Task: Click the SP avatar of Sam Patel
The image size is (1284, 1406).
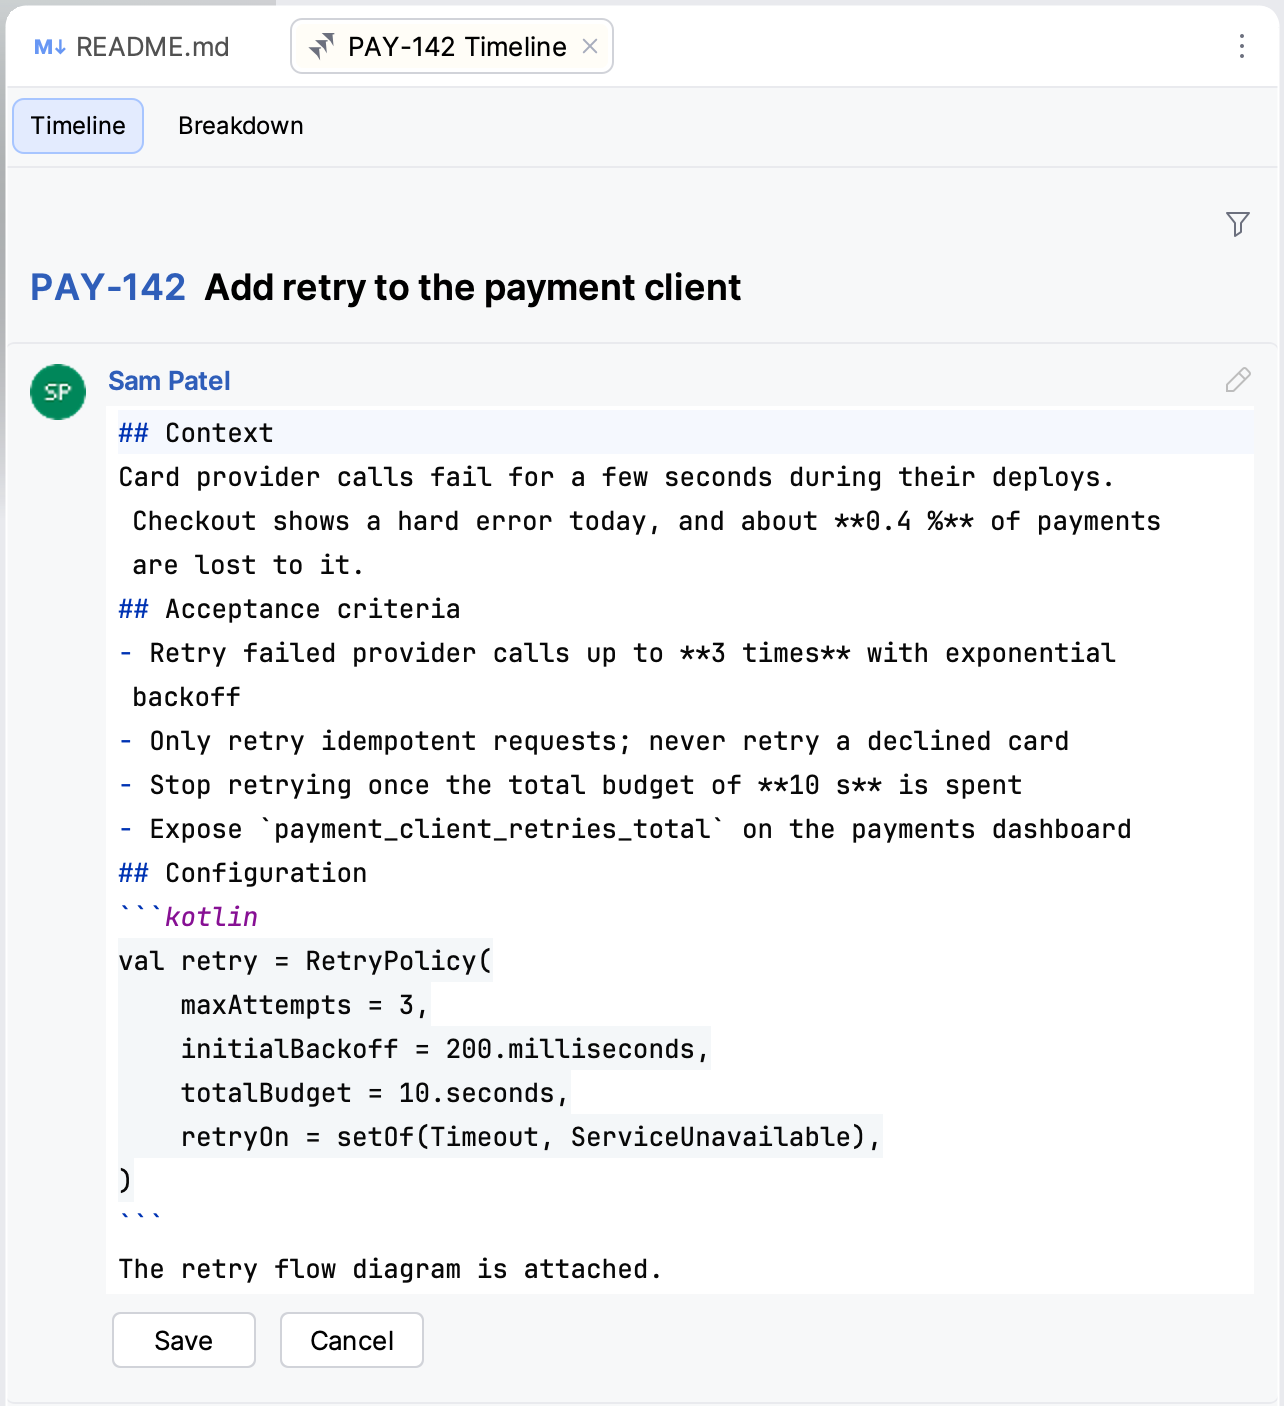Action: point(58,392)
